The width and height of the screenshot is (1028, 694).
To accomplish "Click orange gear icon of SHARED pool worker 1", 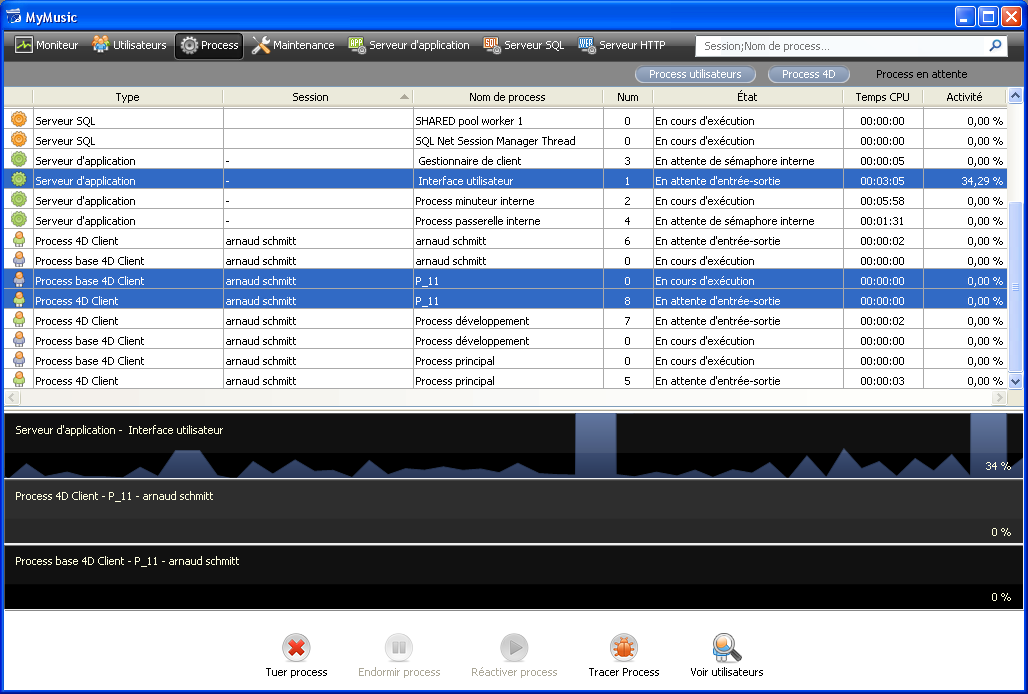I will click(19, 119).
